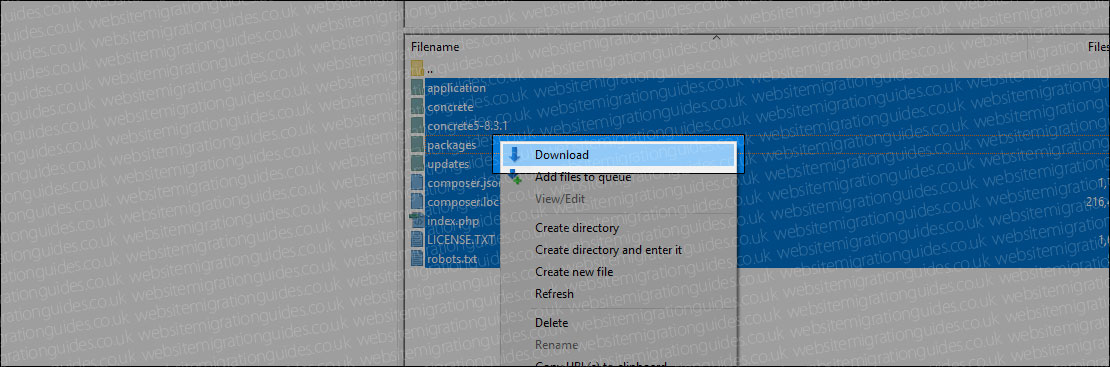Image resolution: width=1110 pixels, height=367 pixels.
Task: Choose Delete from the context menu
Action: click(551, 323)
